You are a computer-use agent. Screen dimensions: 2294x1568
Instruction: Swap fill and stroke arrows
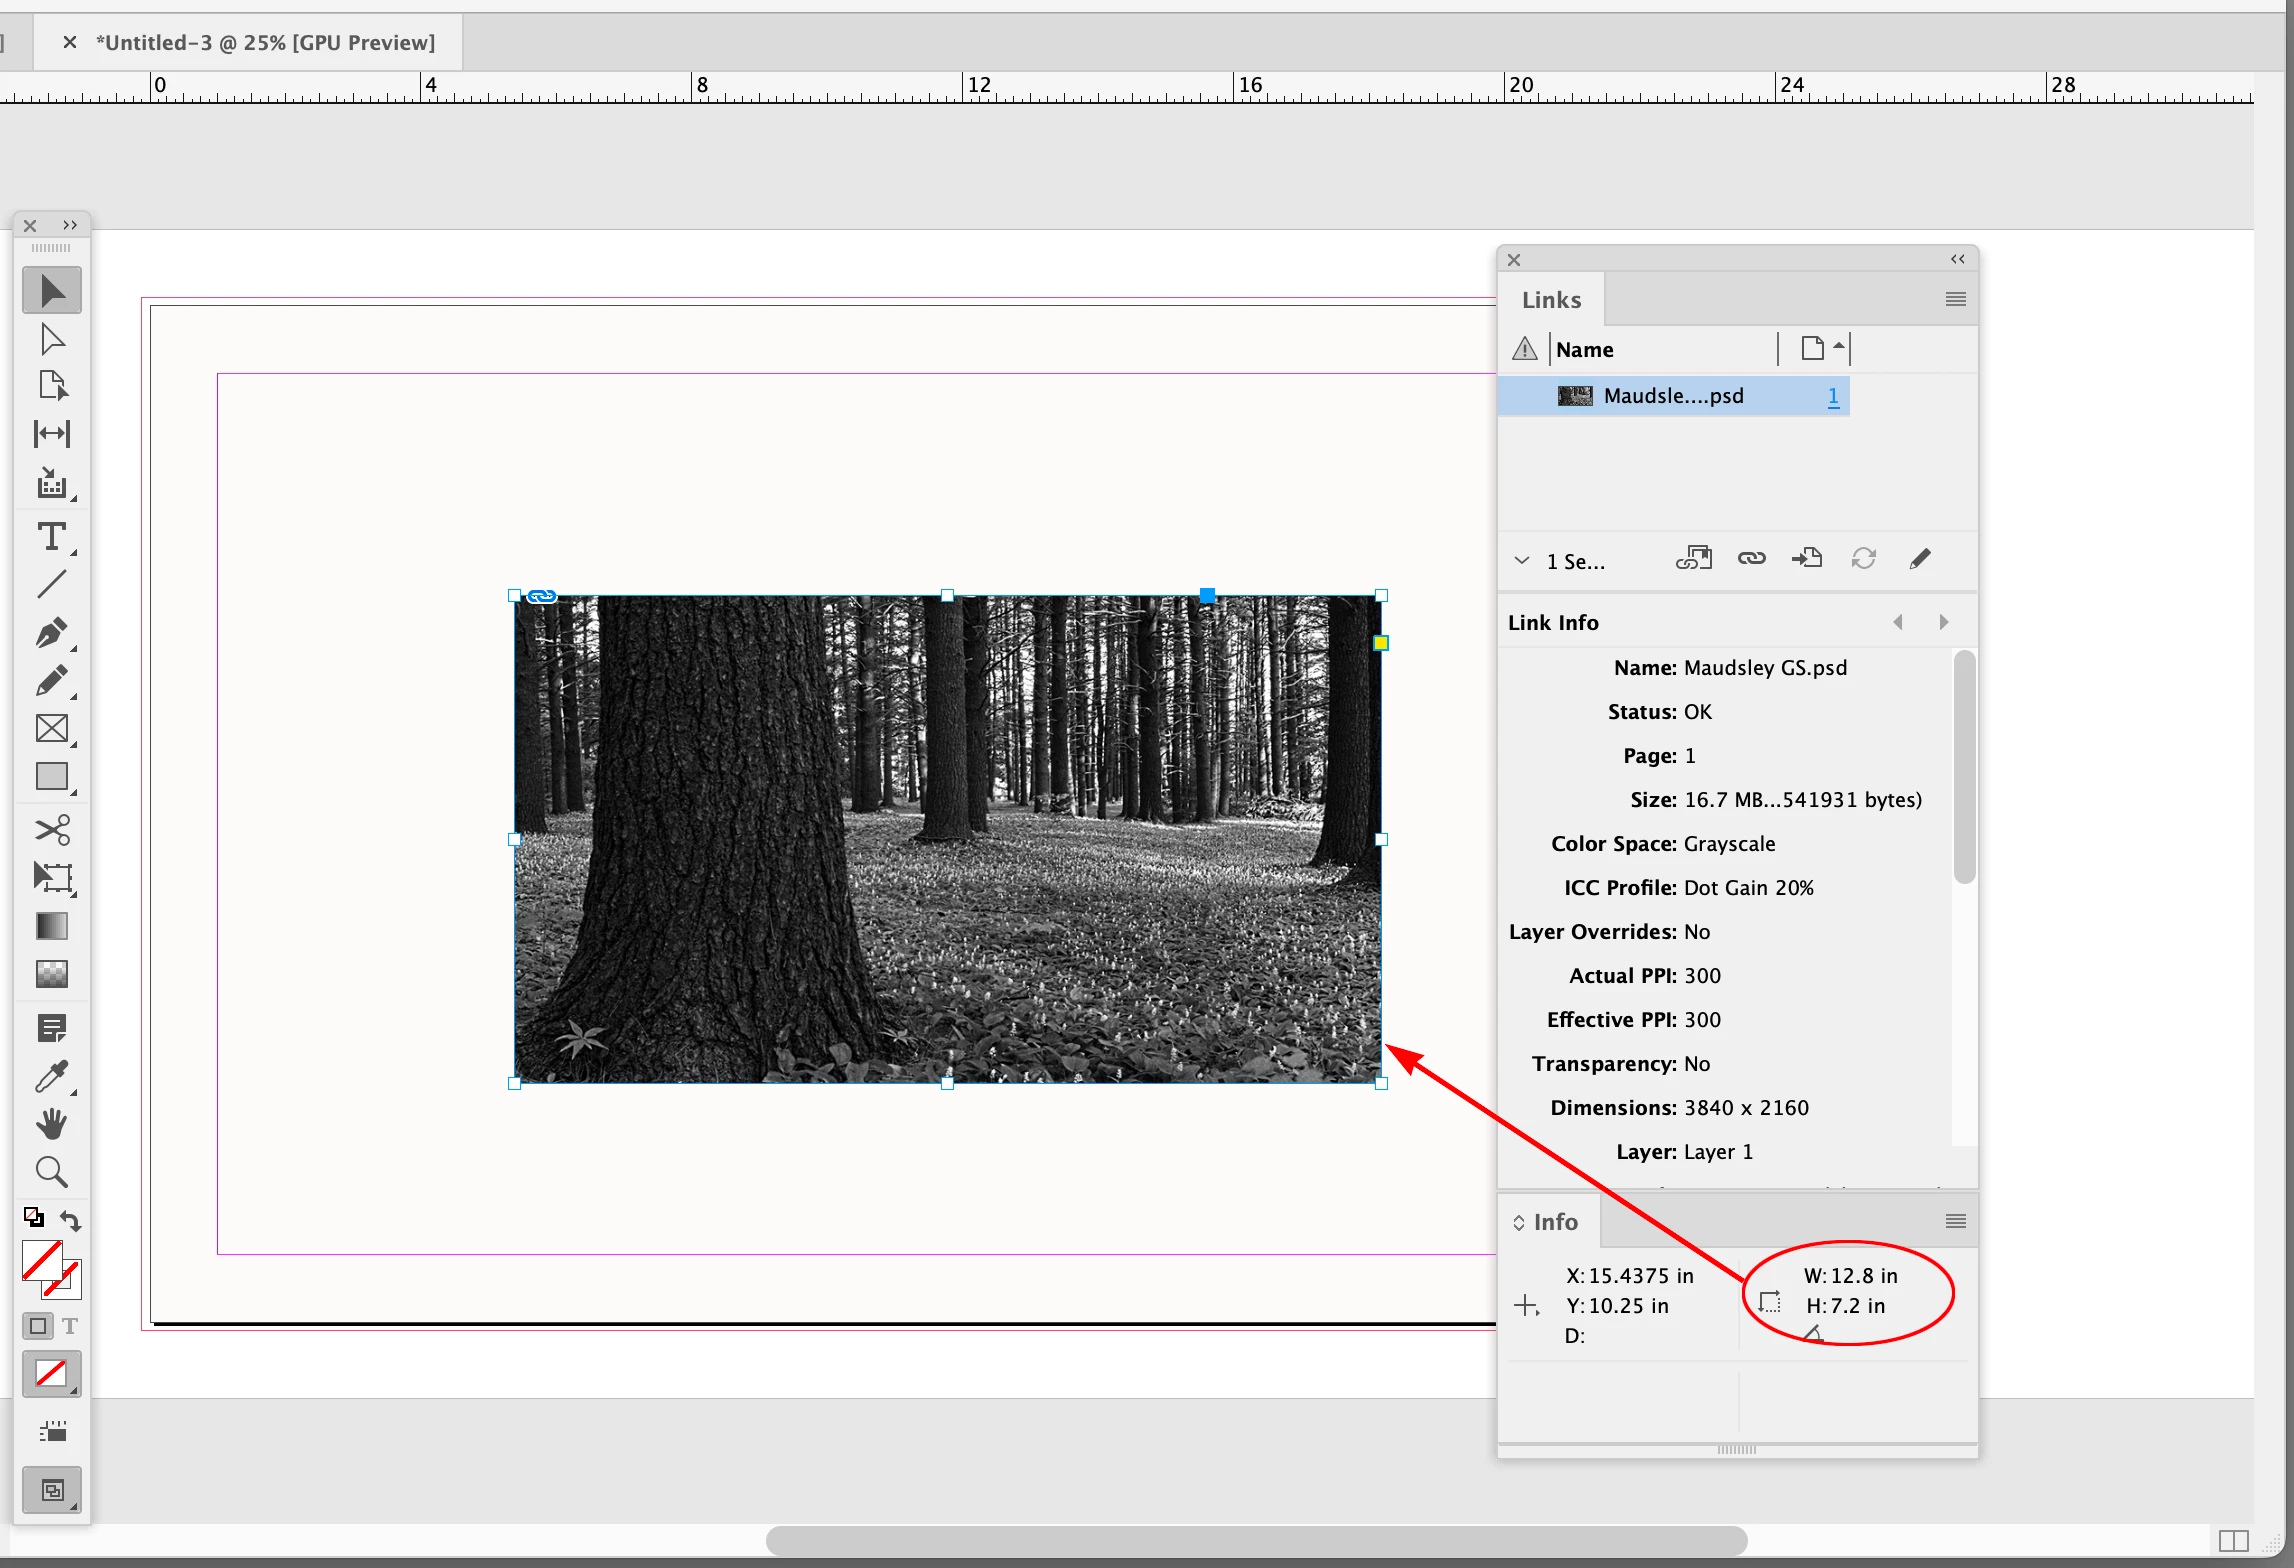tap(71, 1220)
